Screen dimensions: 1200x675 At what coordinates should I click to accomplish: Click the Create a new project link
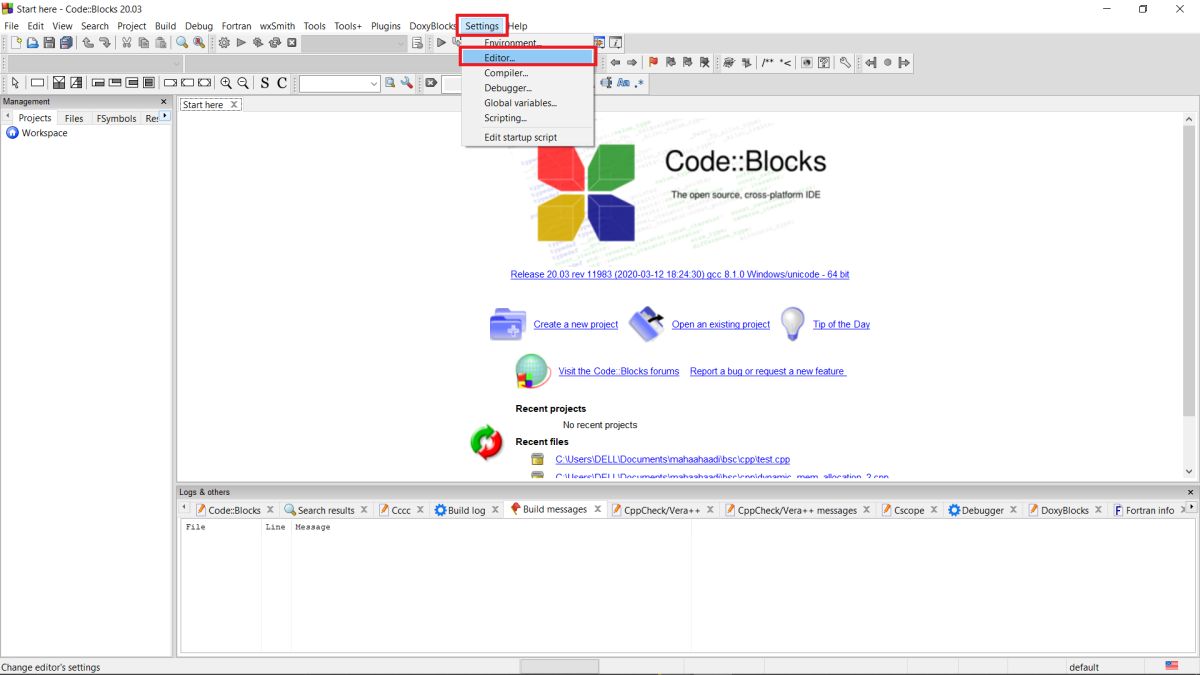(576, 324)
